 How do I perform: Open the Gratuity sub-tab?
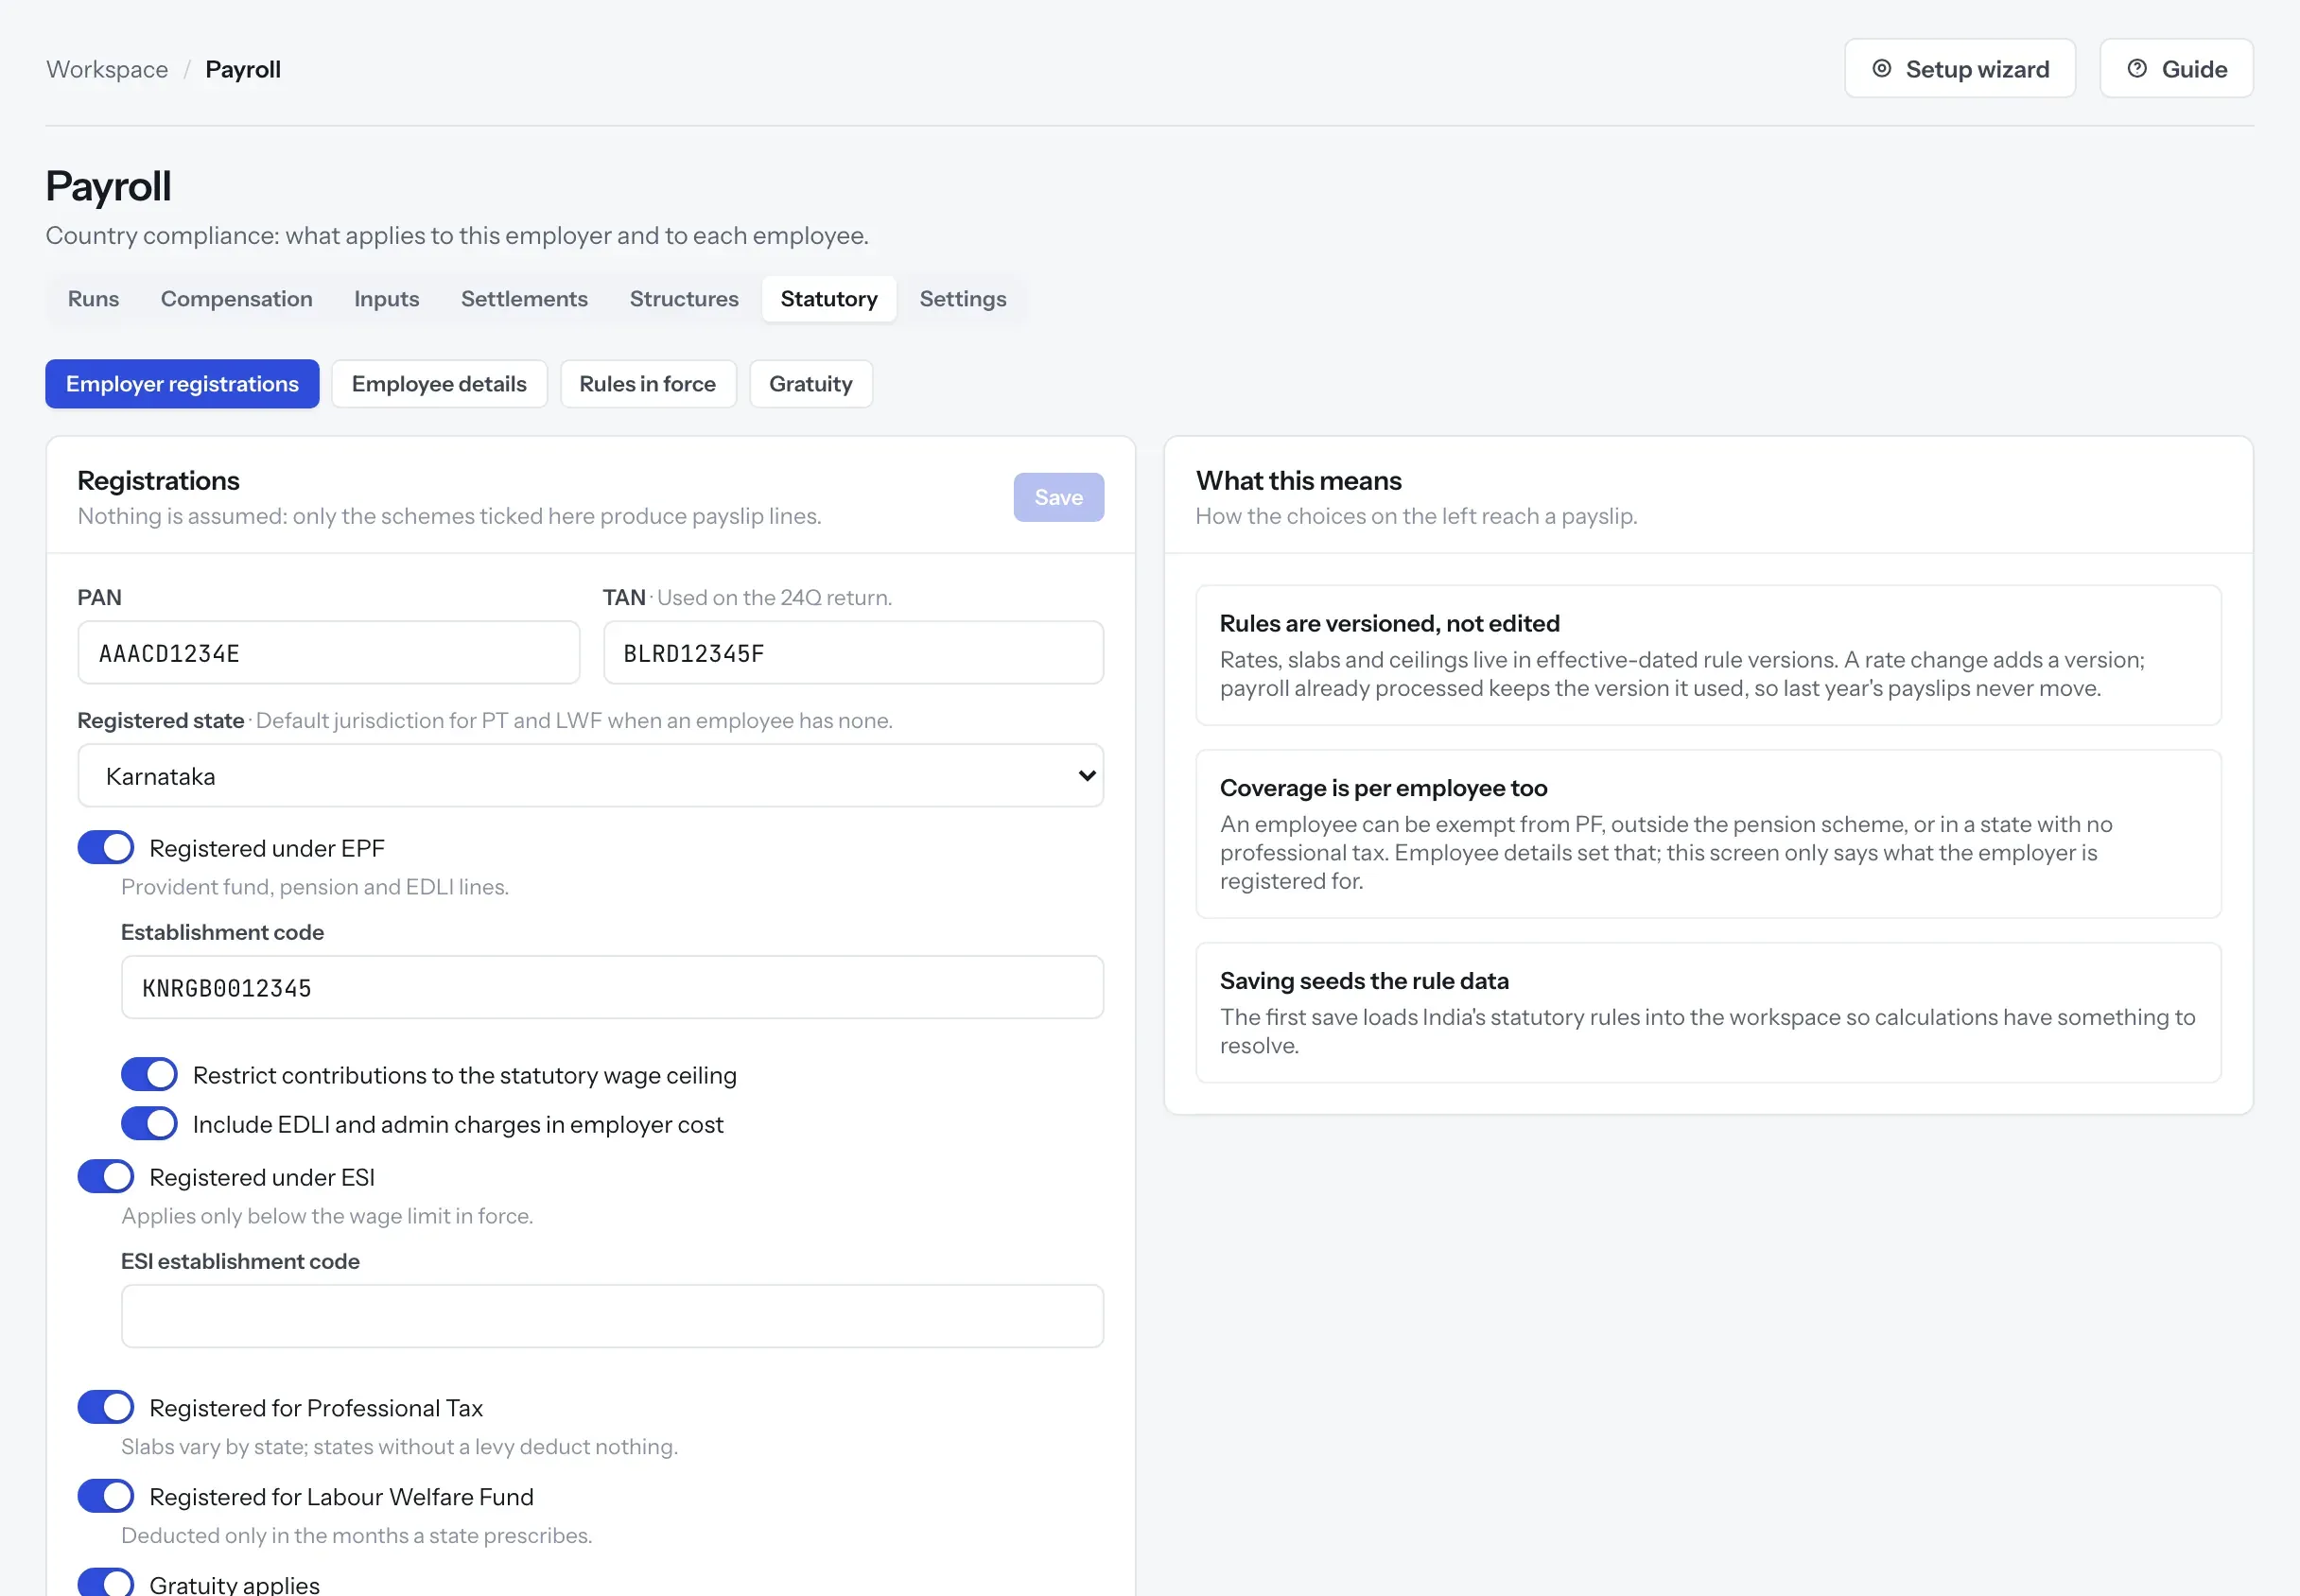pos(811,384)
